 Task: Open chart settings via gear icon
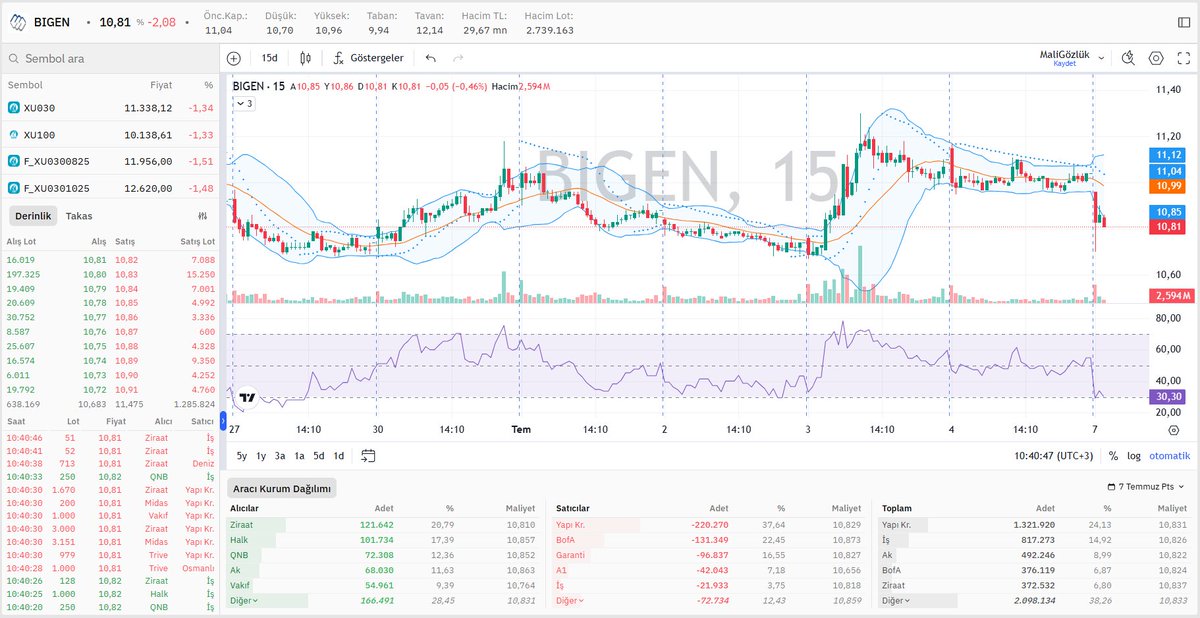1156,58
